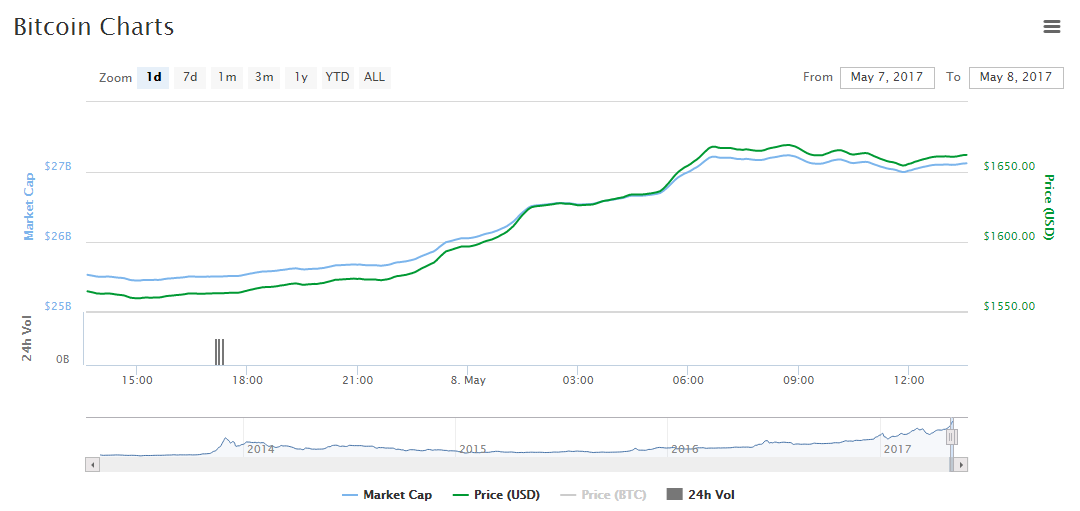Click the $25B market cap label
Image resolution: width=1080 pixels, height=511 pixels.
[x=58, y=306]
